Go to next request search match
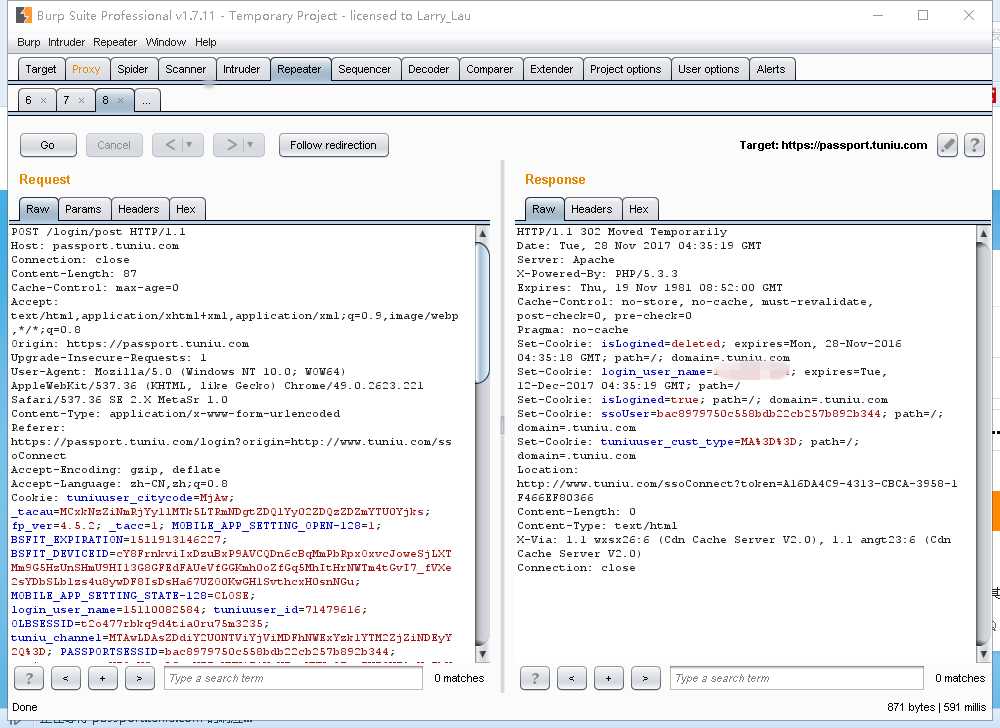The width and height of the screenshot is (1000, 728). coord(139,678)
